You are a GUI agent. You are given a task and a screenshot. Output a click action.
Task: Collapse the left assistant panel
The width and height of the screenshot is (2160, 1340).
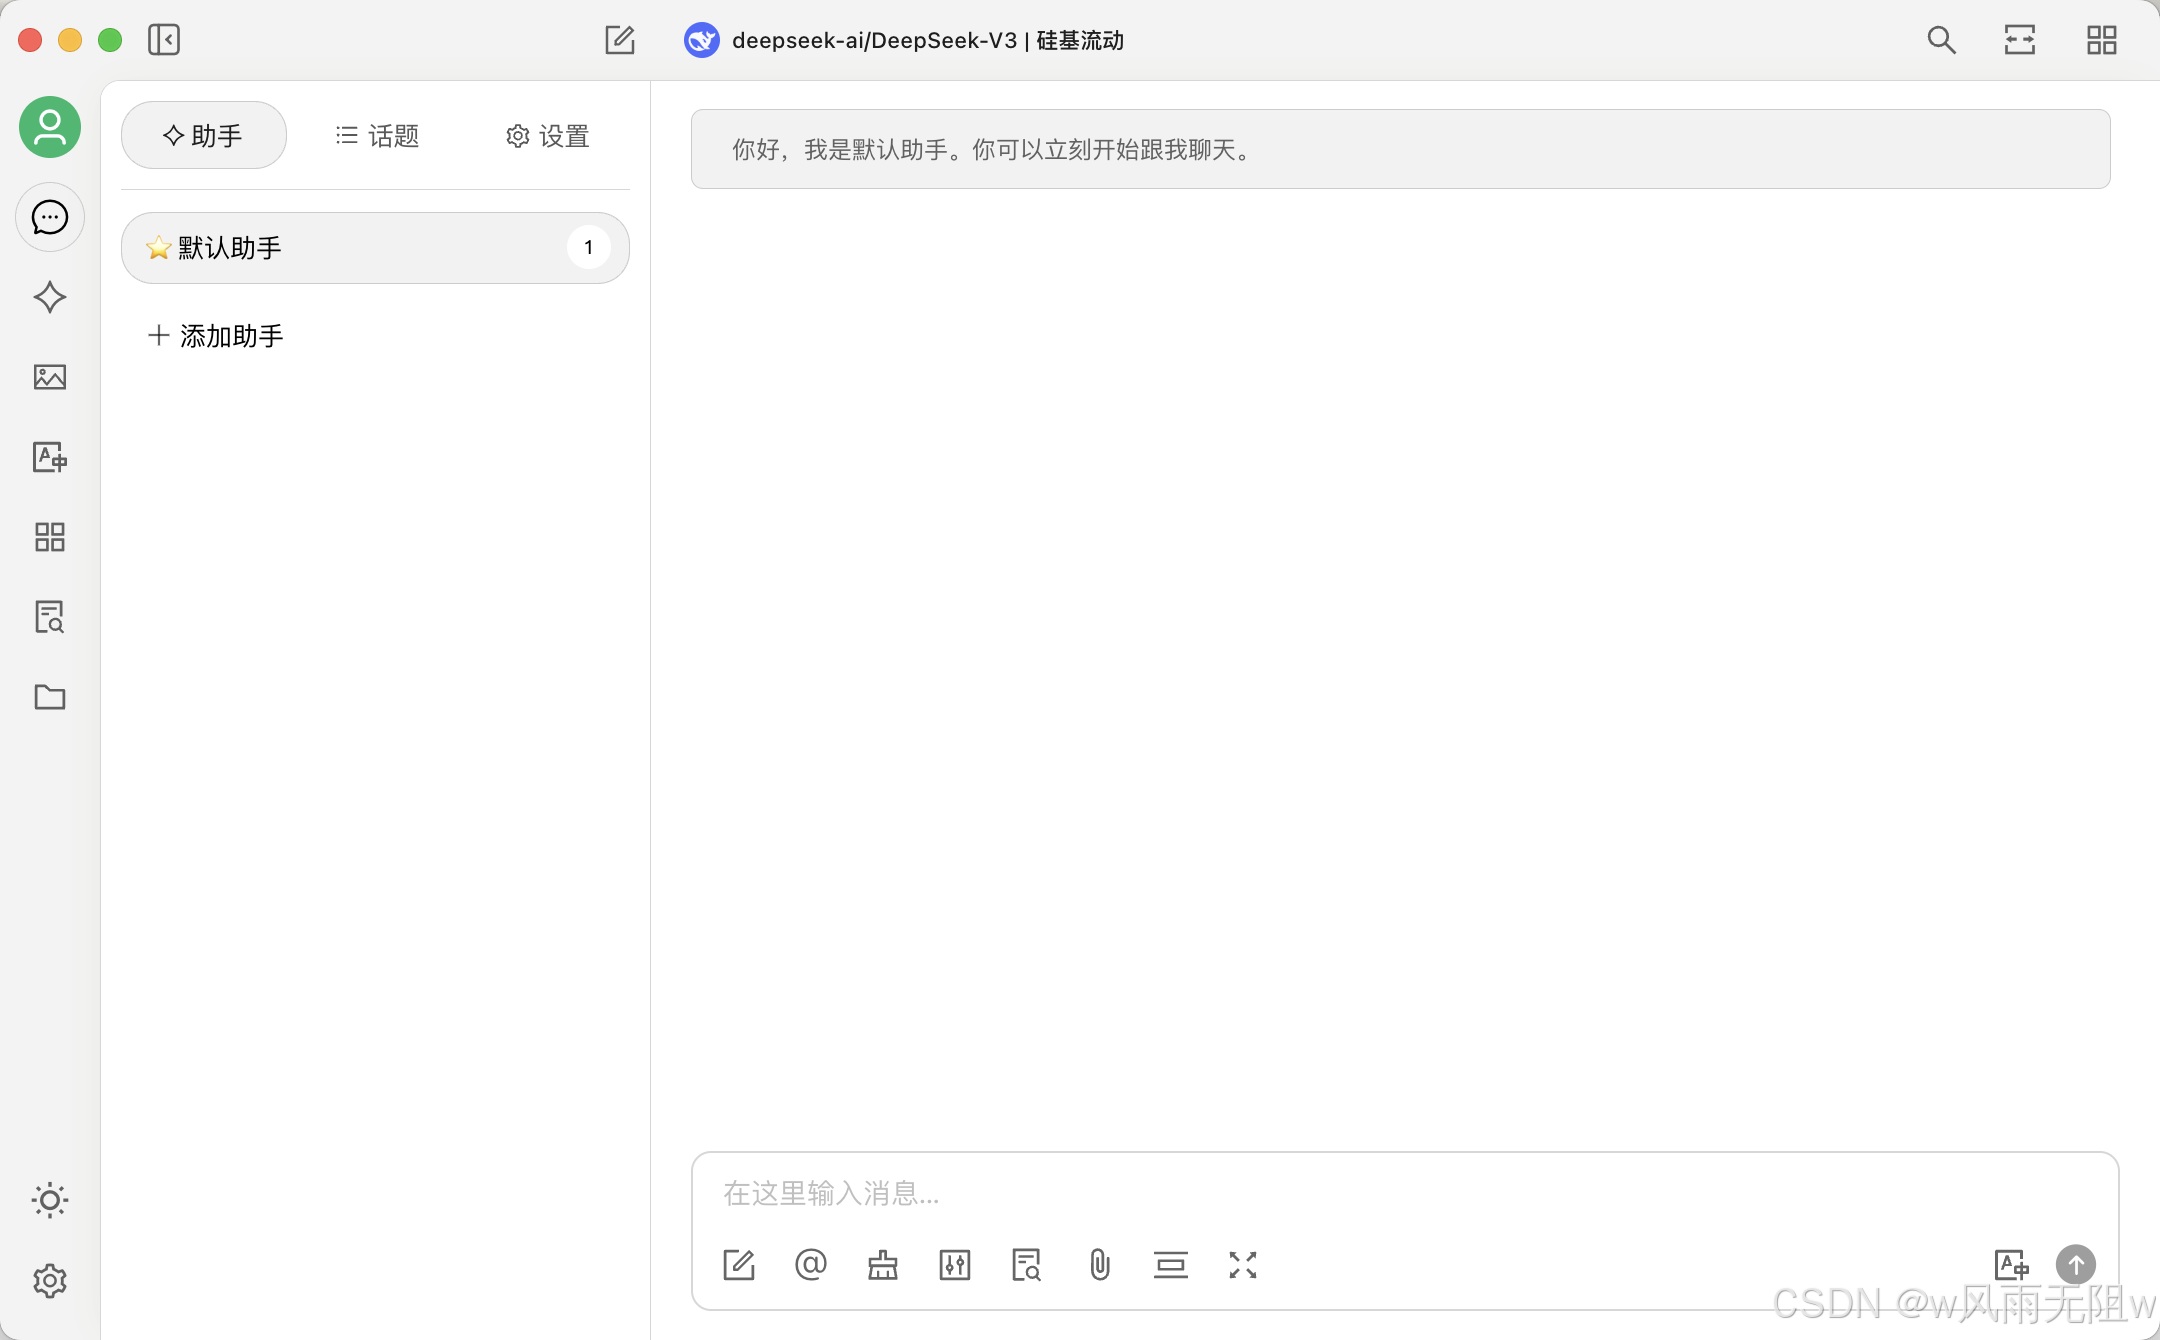tap(164, 40)
